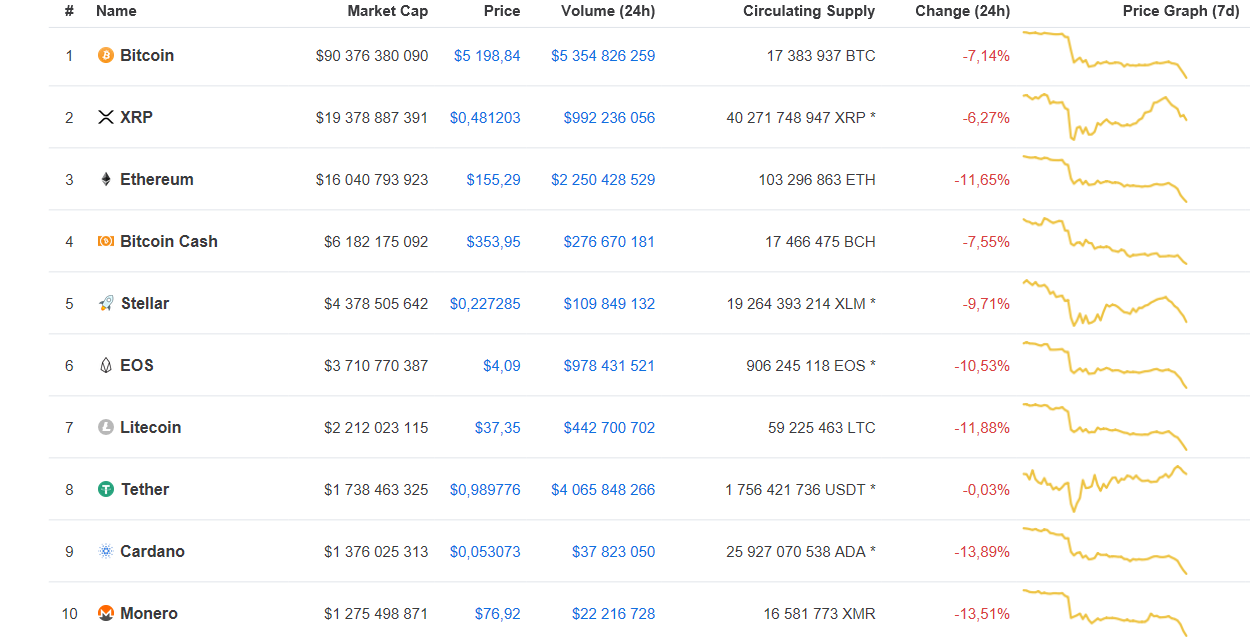1250x642 pixels.
Task: Click Bitcoin price $5 198,84
Action: pyautogui.click(x=487, y=56)
